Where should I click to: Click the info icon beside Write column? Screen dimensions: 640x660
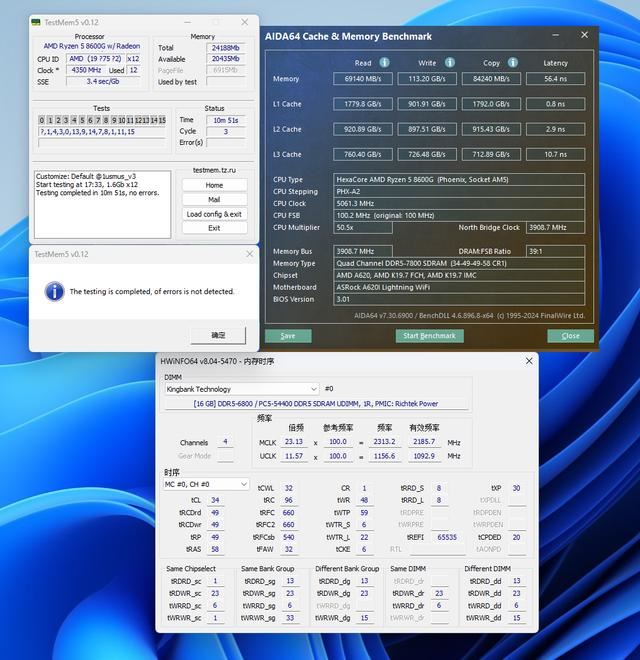pos(450,62)
